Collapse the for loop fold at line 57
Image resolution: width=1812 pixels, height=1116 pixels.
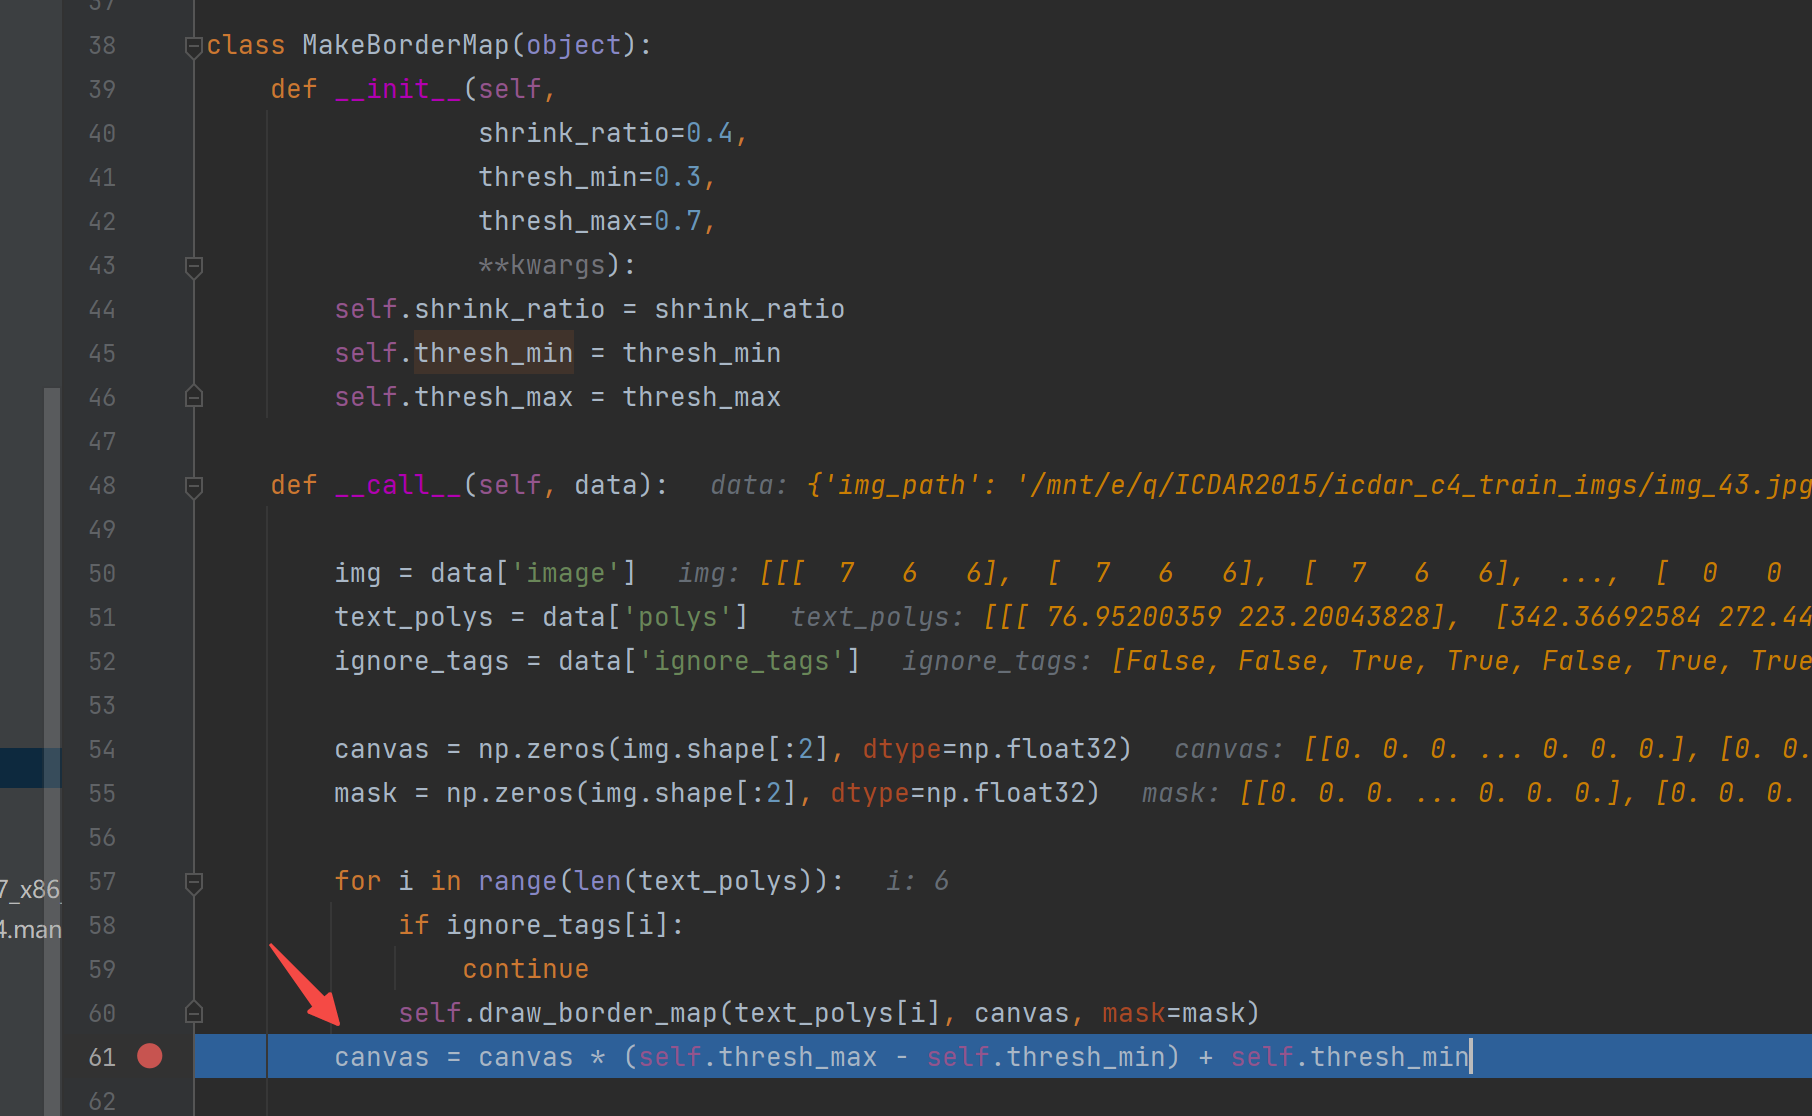click(194, 882)
